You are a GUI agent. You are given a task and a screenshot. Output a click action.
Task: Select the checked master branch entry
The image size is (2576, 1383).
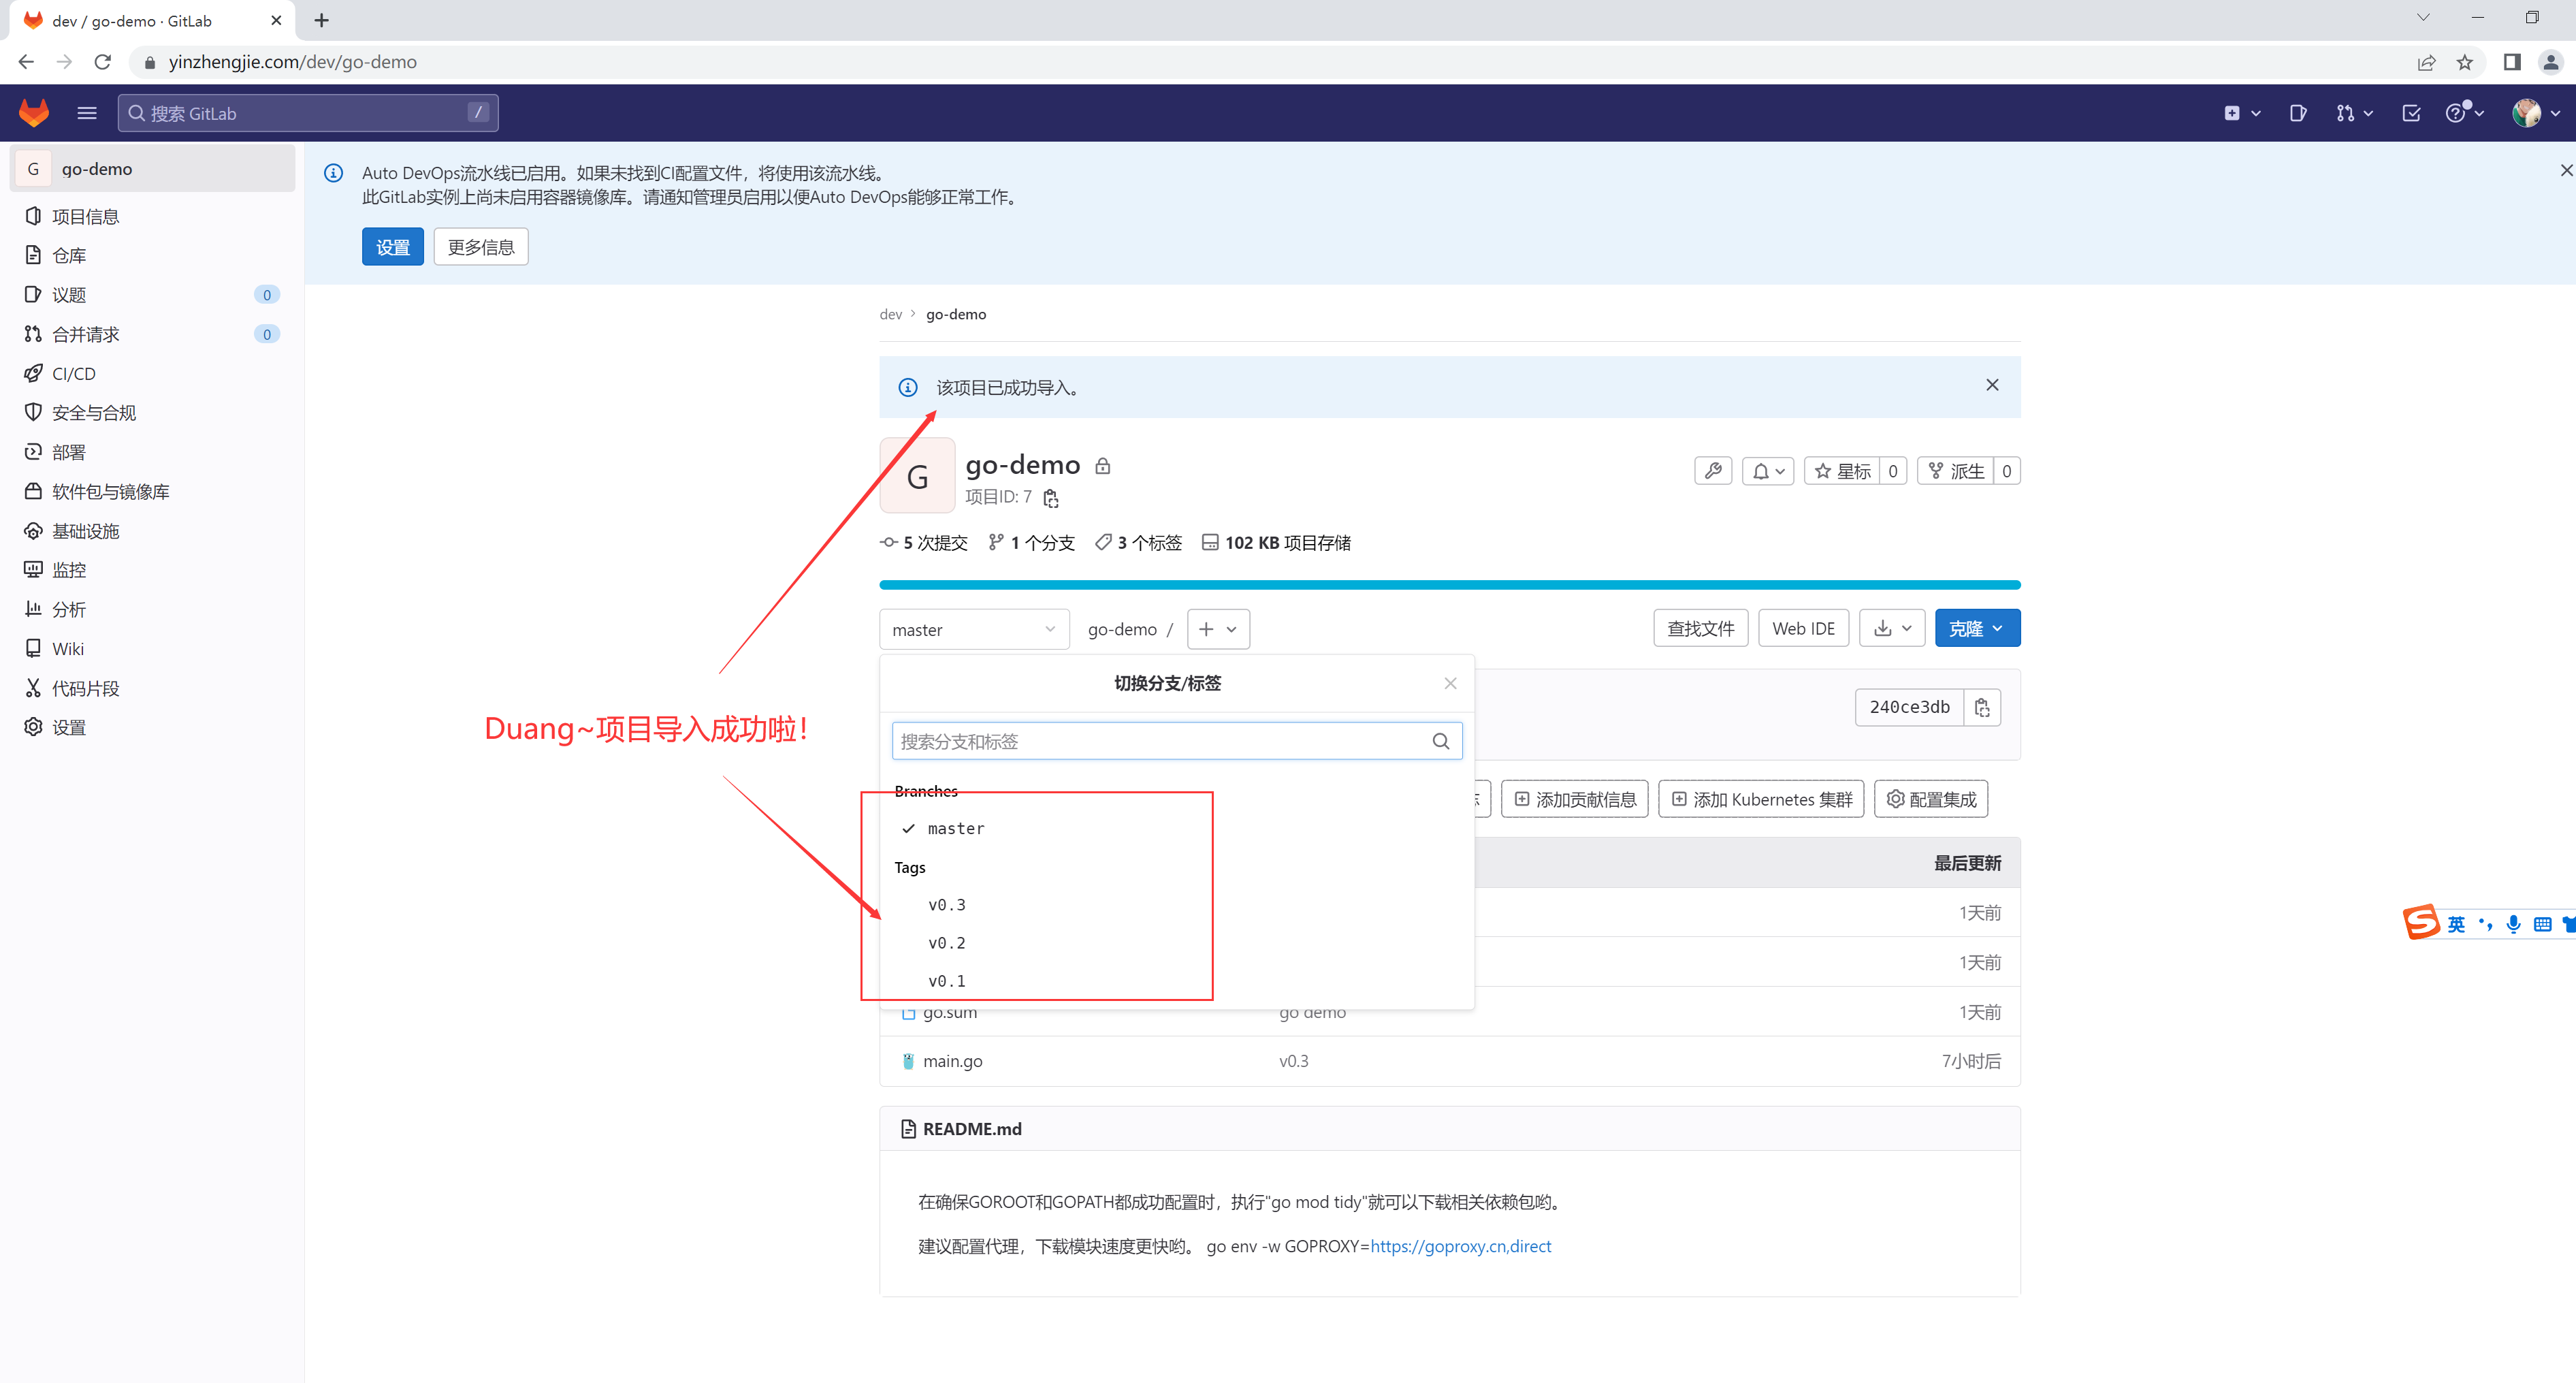pos(955,828)
